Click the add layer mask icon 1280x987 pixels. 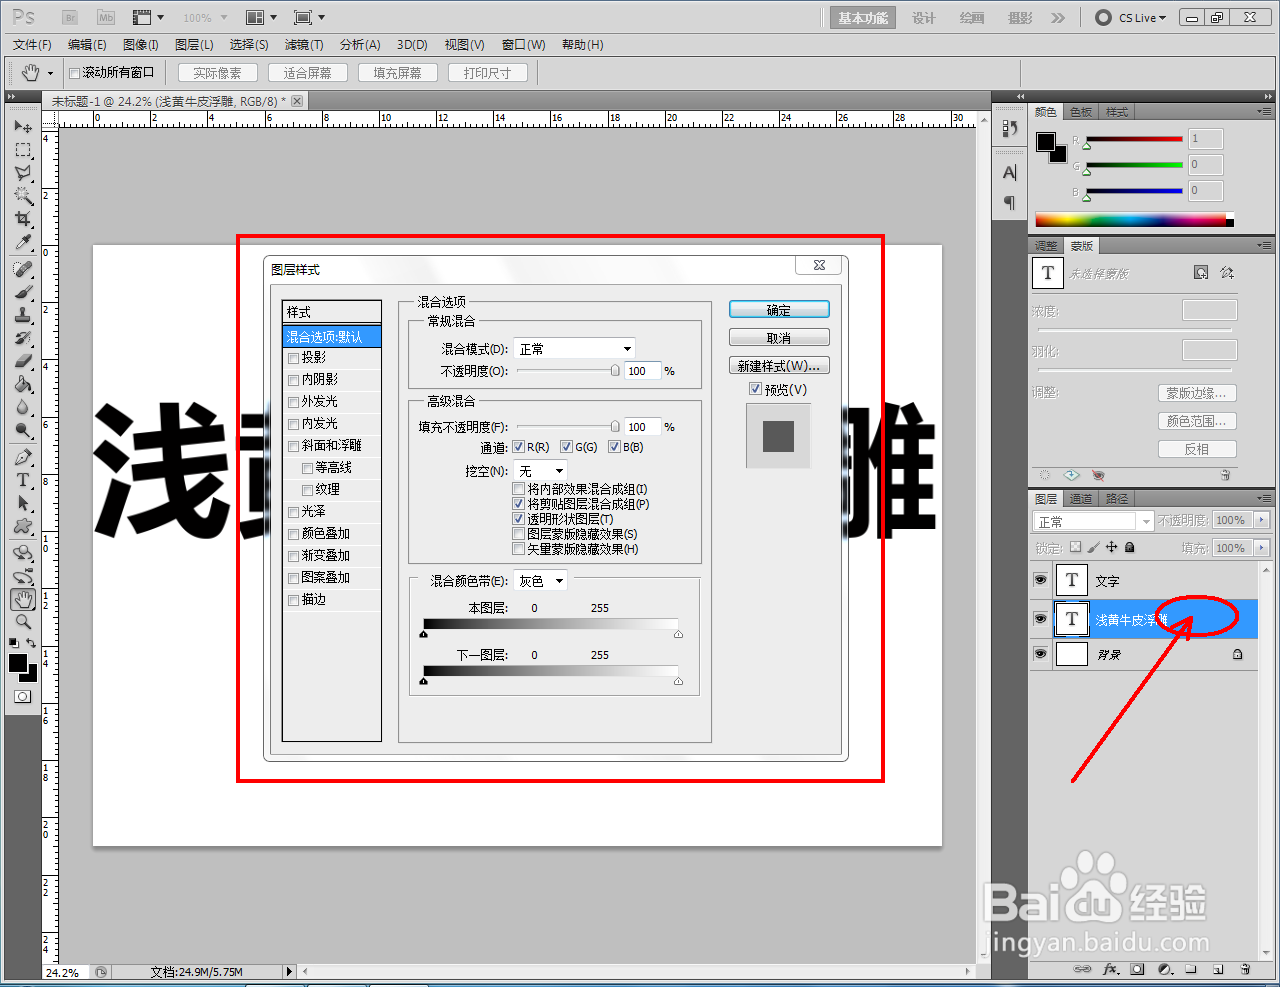[x=1137, y=969]
